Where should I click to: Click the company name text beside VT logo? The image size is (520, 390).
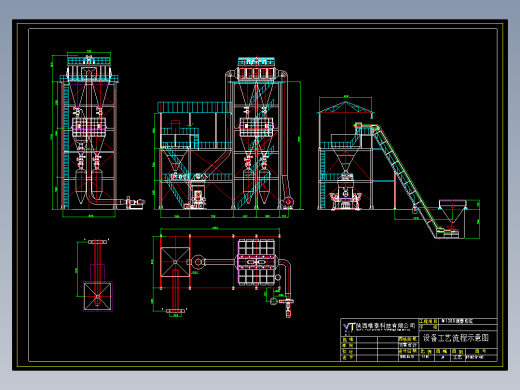pyautogui.click(x=386, y=325)
